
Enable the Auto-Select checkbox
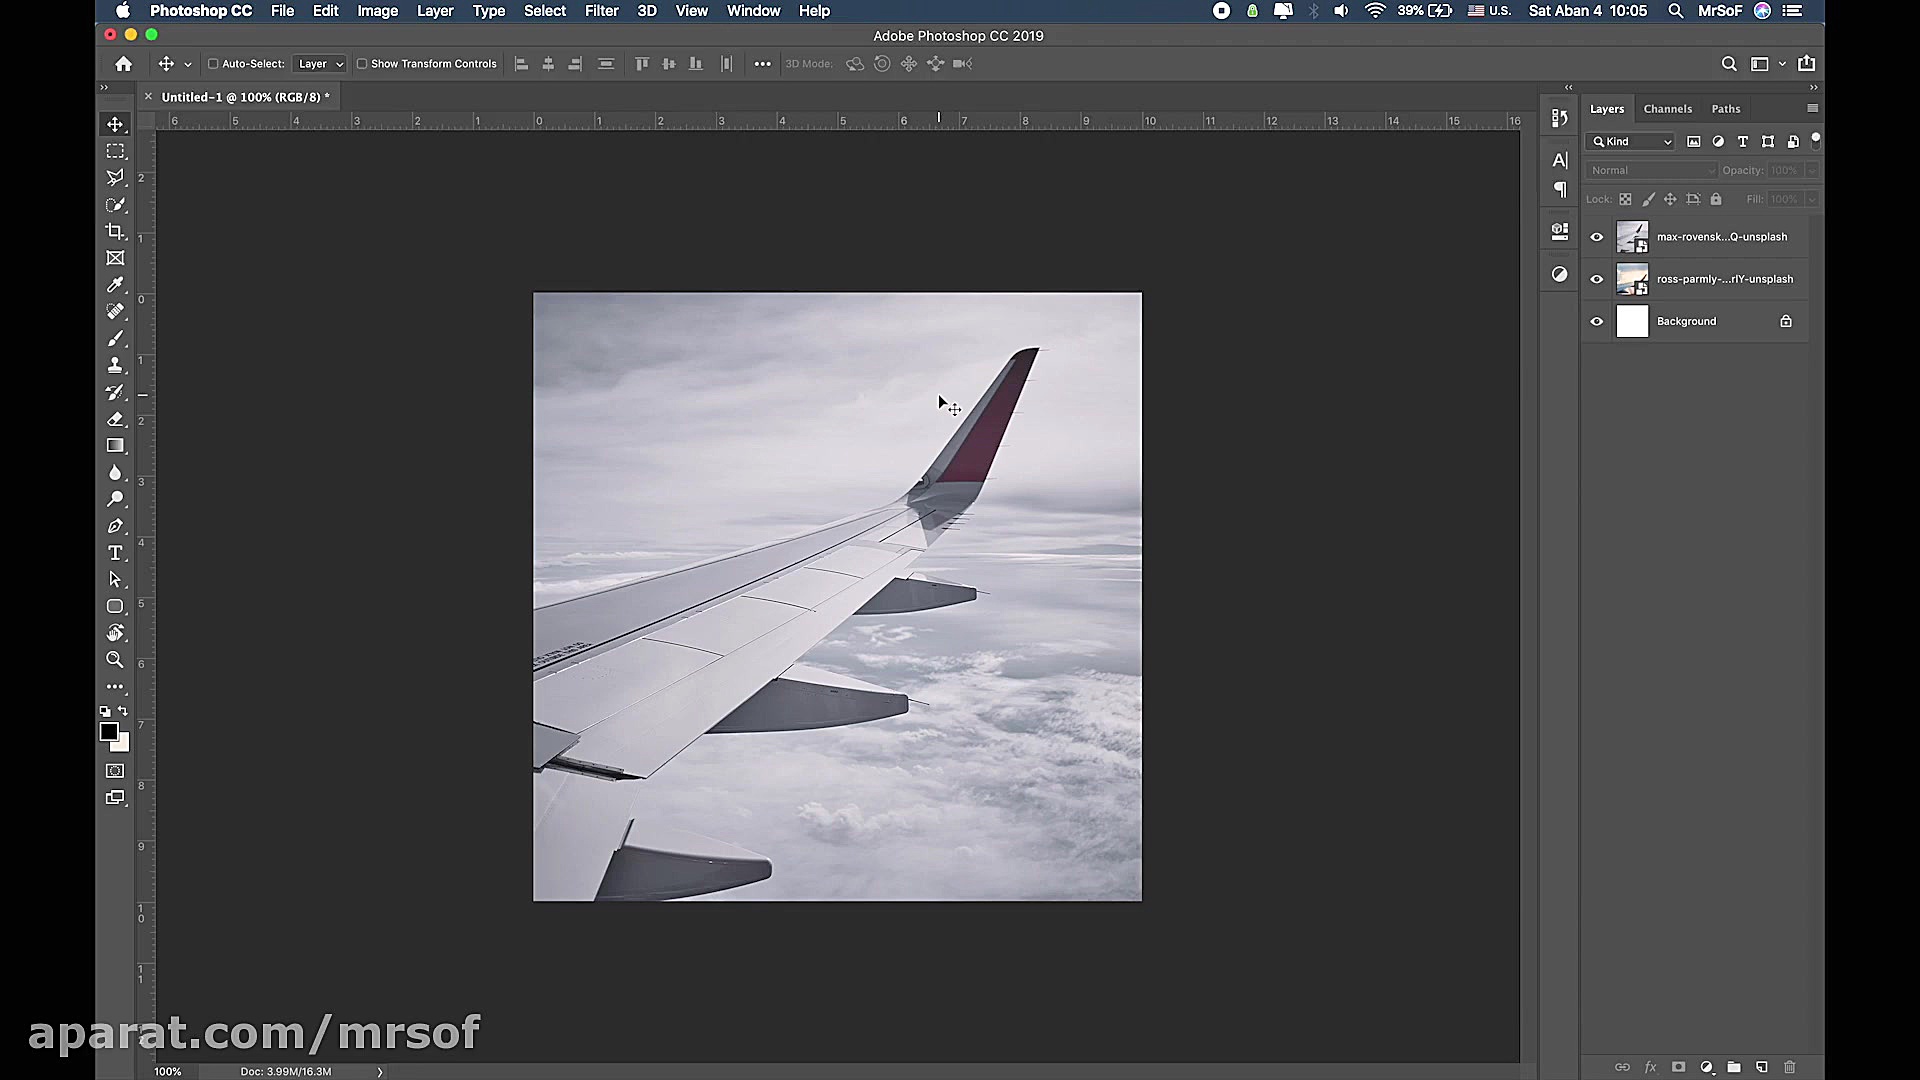pos(213,64)
